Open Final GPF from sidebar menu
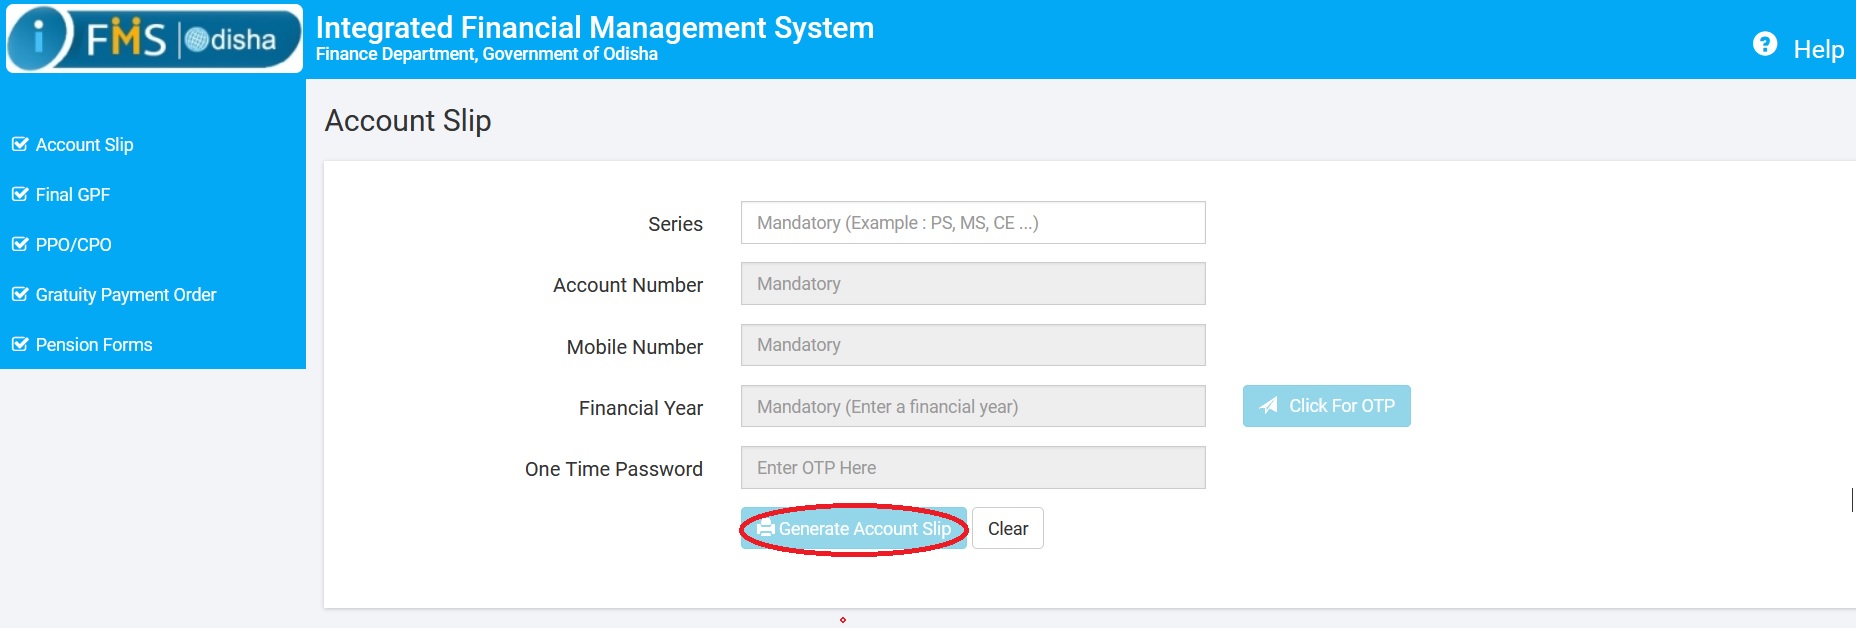 pyautogui.click(x=73, y=195)
